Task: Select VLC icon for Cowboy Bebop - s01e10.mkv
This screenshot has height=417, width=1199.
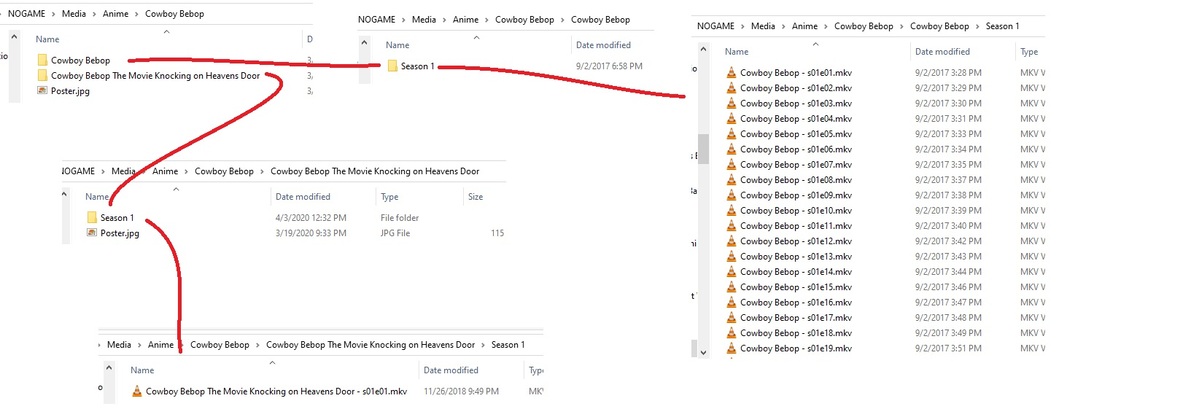Action: pyautogui.click(x=732, y=210)
